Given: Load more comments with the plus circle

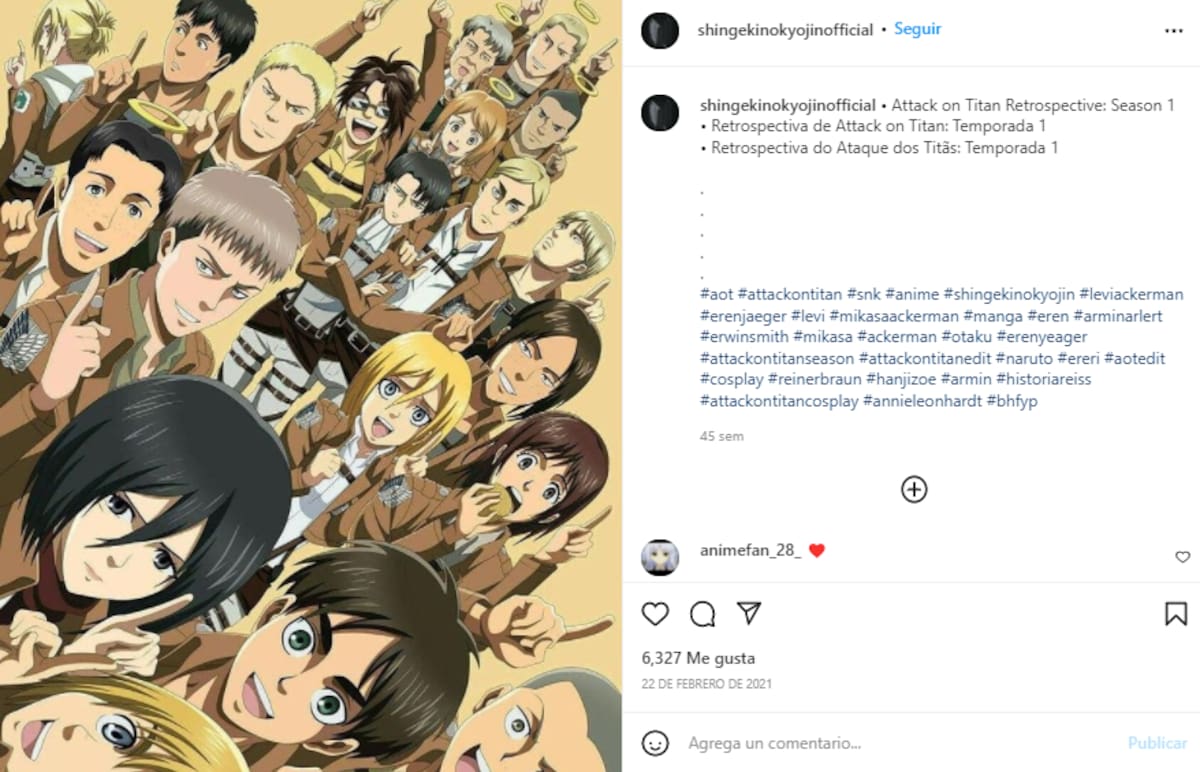Looking at the screenshot, I should 914,489.
